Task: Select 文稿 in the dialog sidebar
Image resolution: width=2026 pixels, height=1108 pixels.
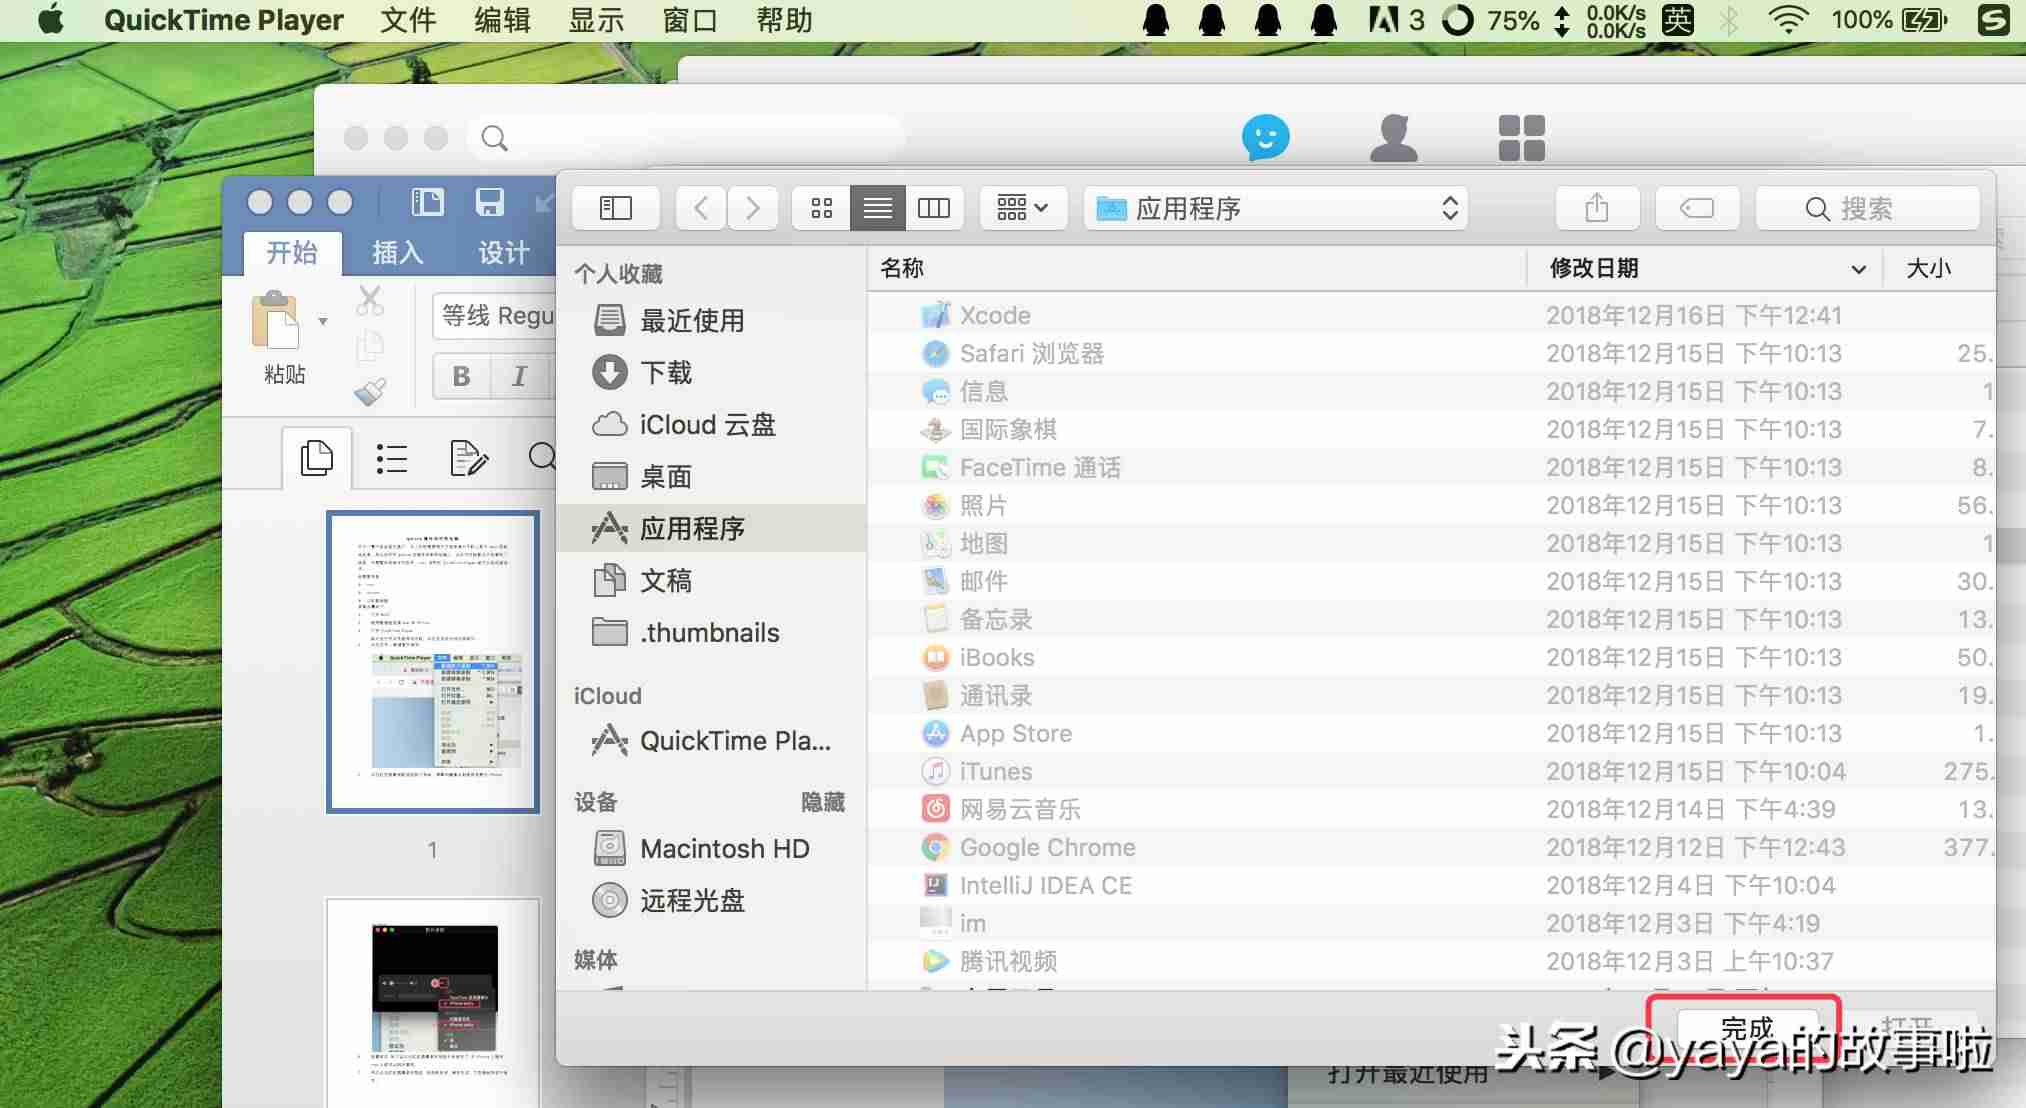Action: click(712, 580)
